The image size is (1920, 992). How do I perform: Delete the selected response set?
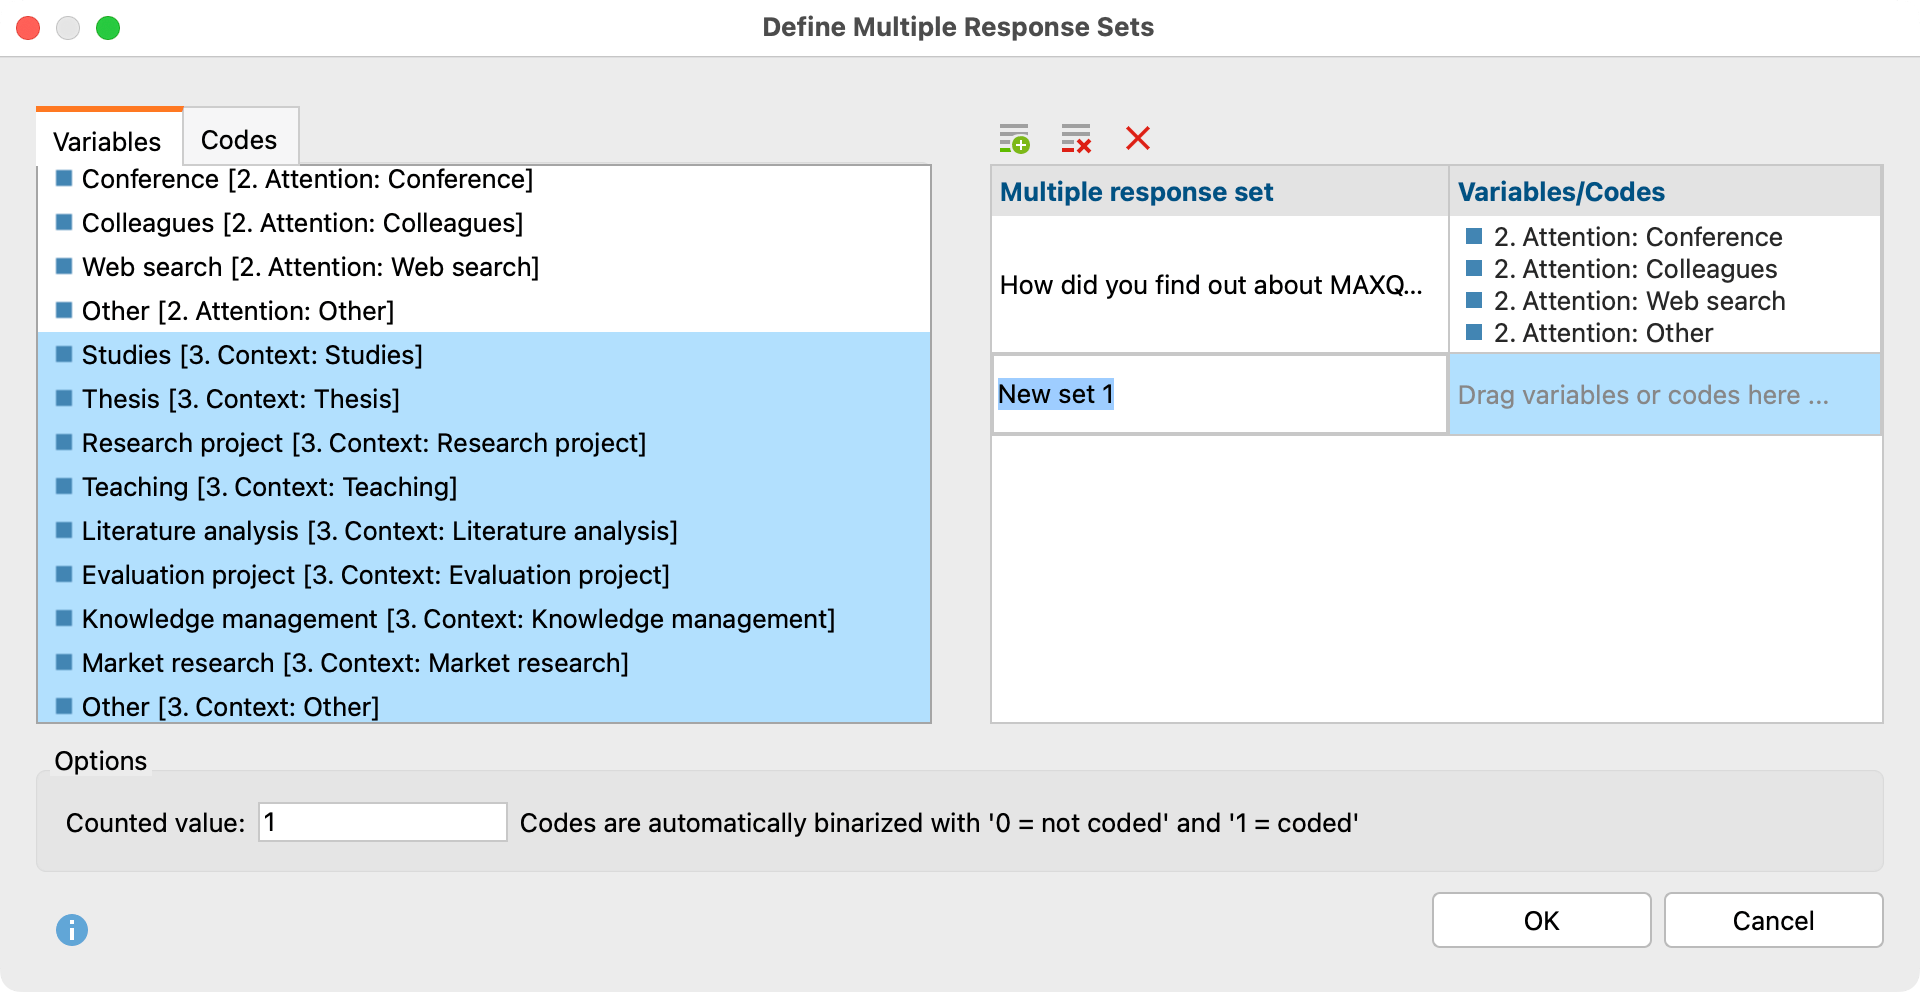1138,140
